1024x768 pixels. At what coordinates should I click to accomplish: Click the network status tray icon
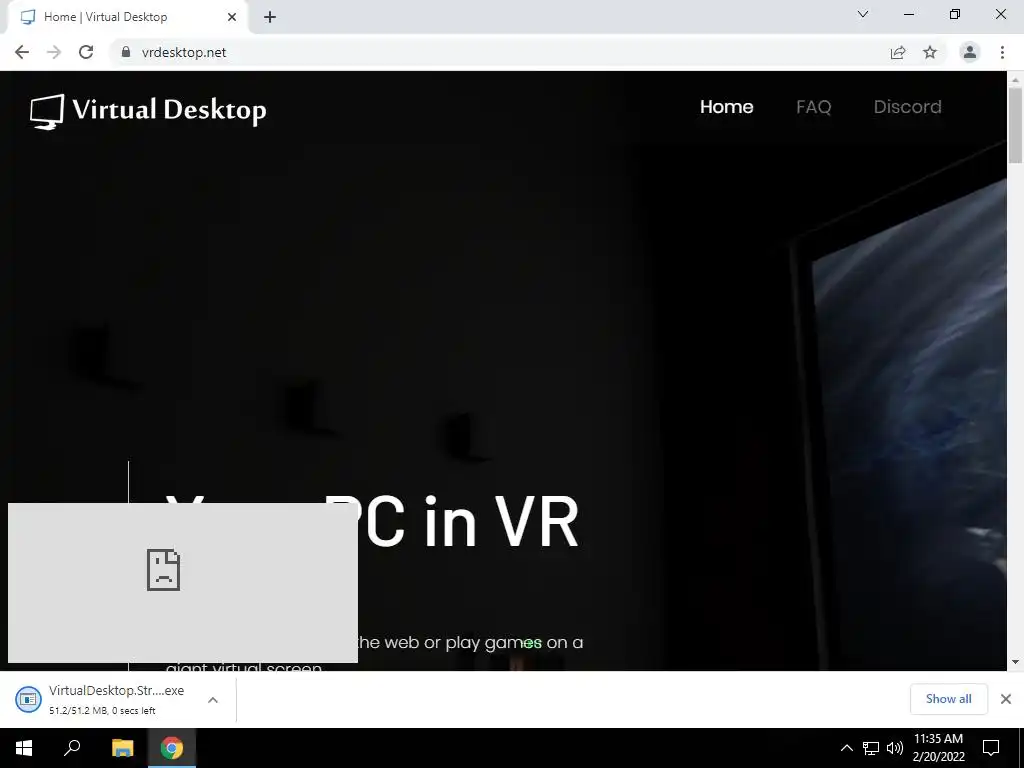(x=871, y=748)
